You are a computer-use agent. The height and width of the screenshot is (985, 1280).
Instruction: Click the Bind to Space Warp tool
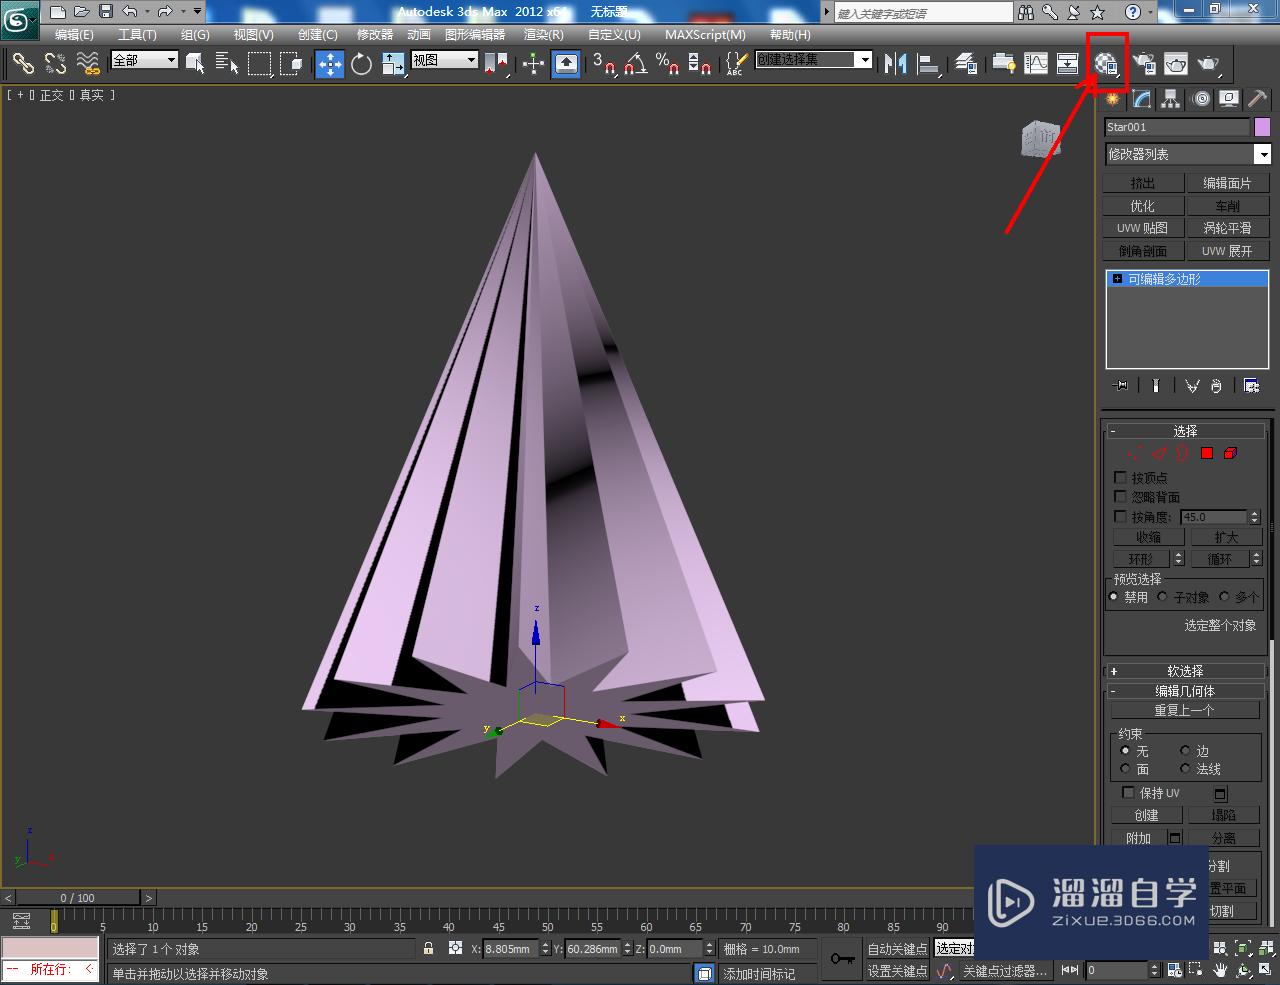[x=89, y=64]
